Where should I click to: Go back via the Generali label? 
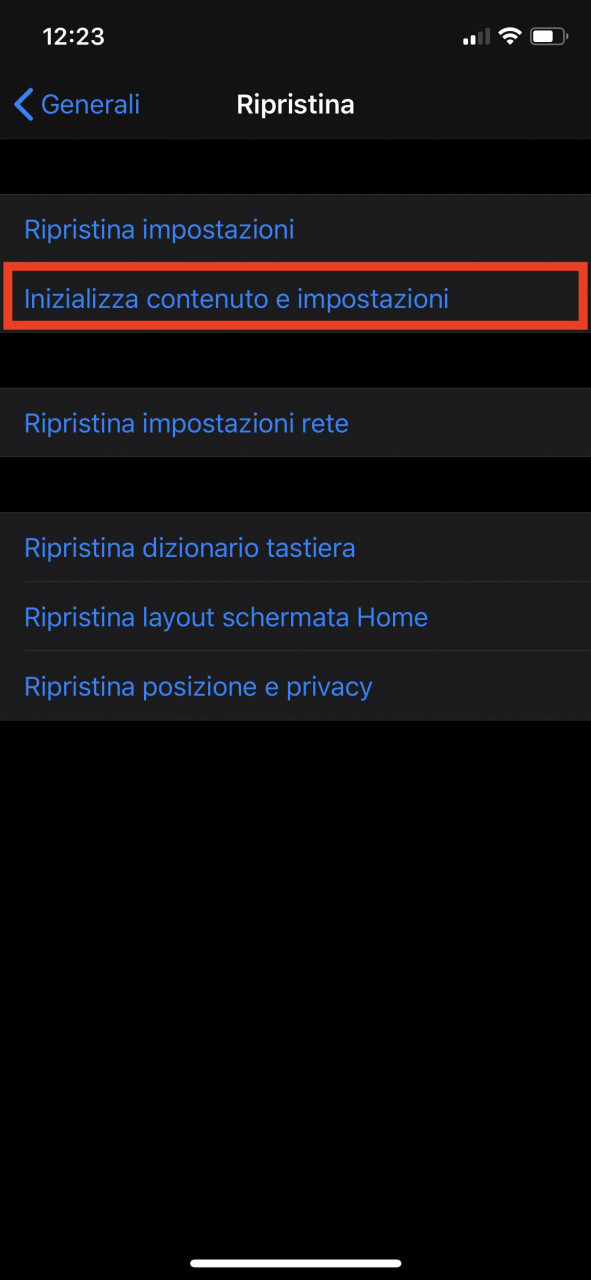pyautogui.click(x=90, y=104)
